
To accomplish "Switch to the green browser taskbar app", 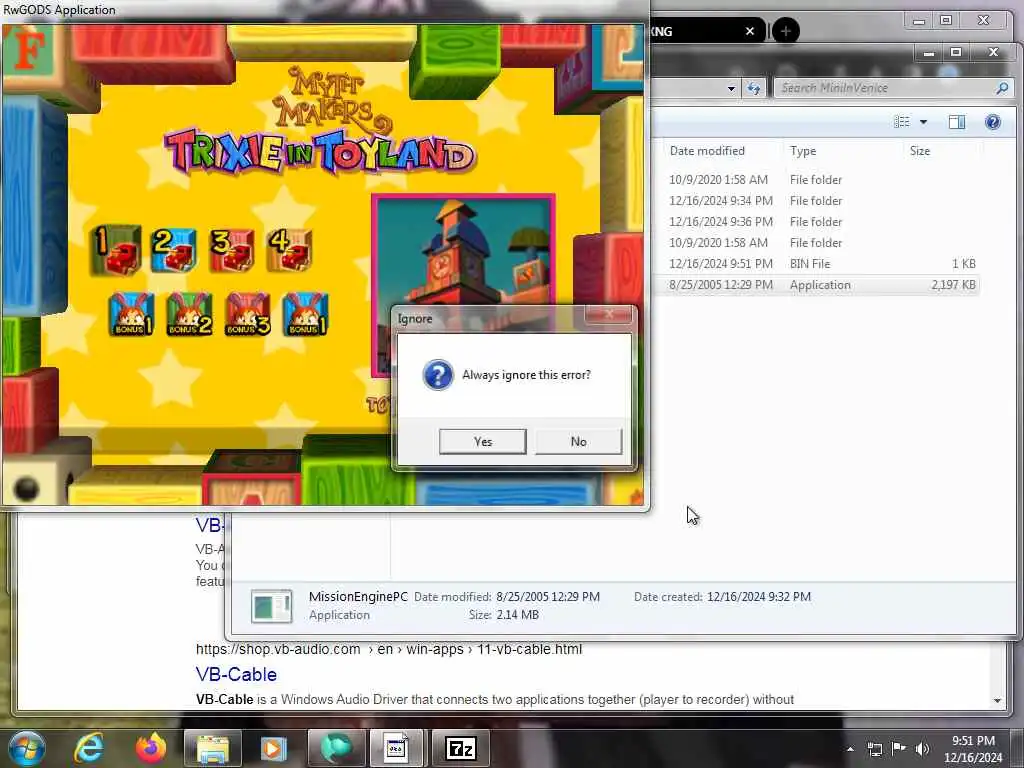I will click(336, 748).
